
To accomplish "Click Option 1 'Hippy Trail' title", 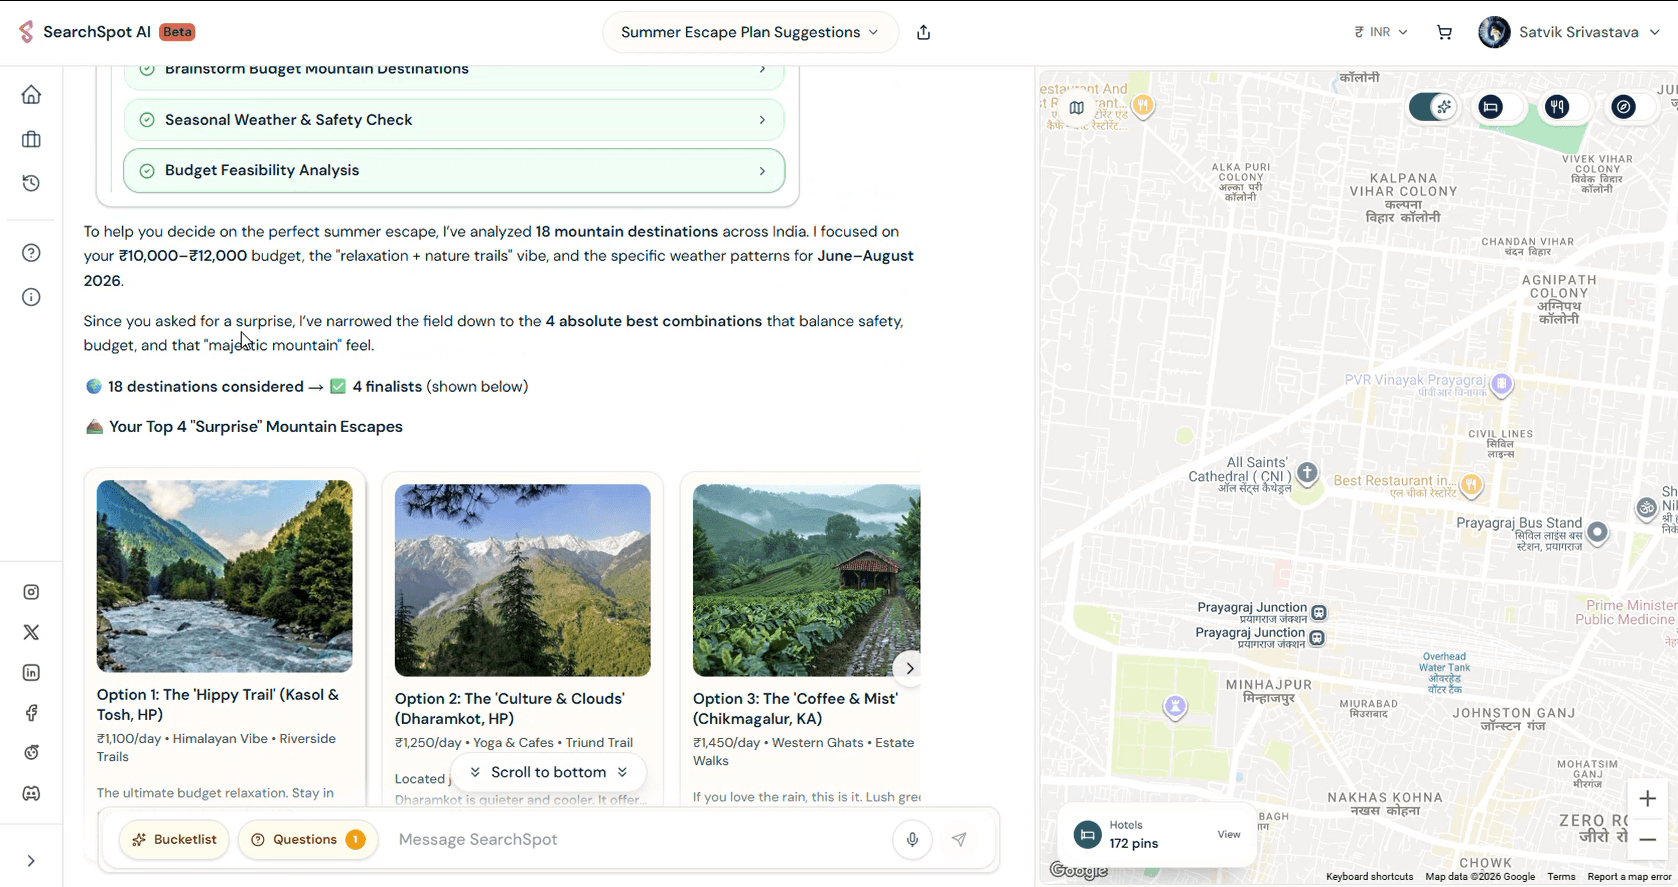I will (218, 704).
